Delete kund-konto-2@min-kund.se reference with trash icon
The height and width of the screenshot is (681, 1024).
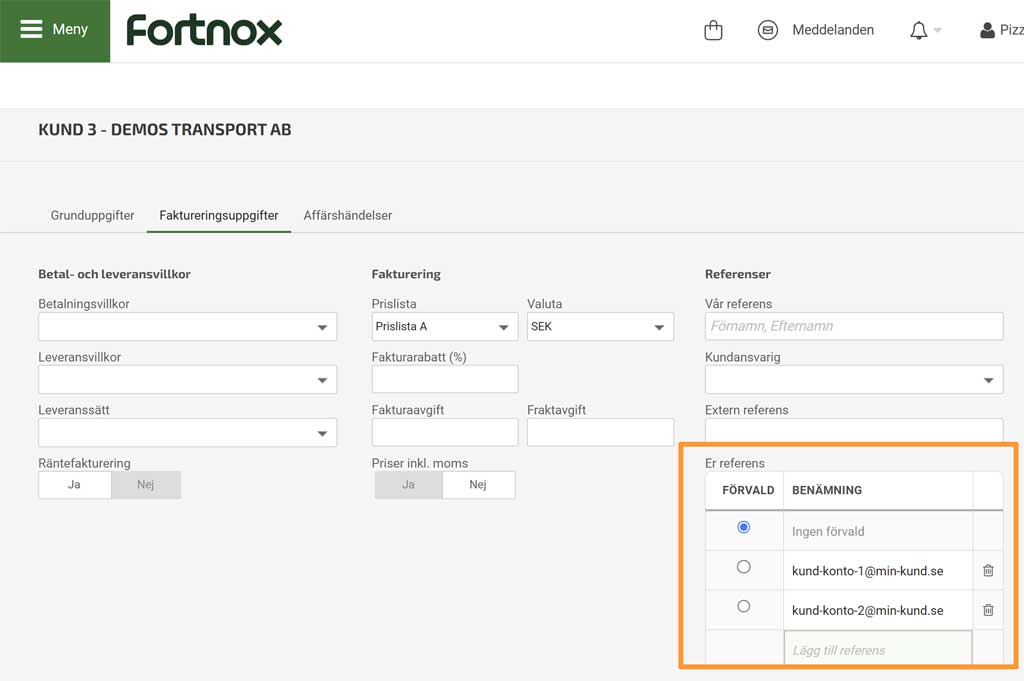click(988, 610)
